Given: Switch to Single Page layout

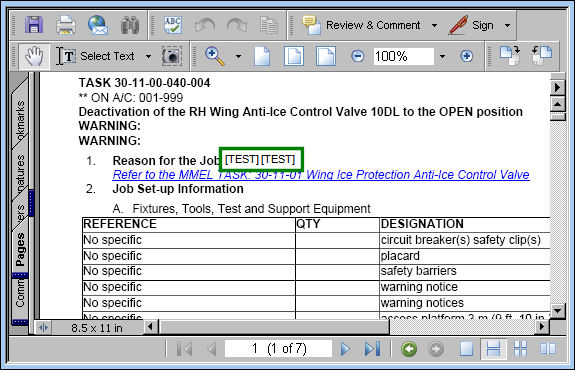Looking at the screenshot, I should 466,349.
